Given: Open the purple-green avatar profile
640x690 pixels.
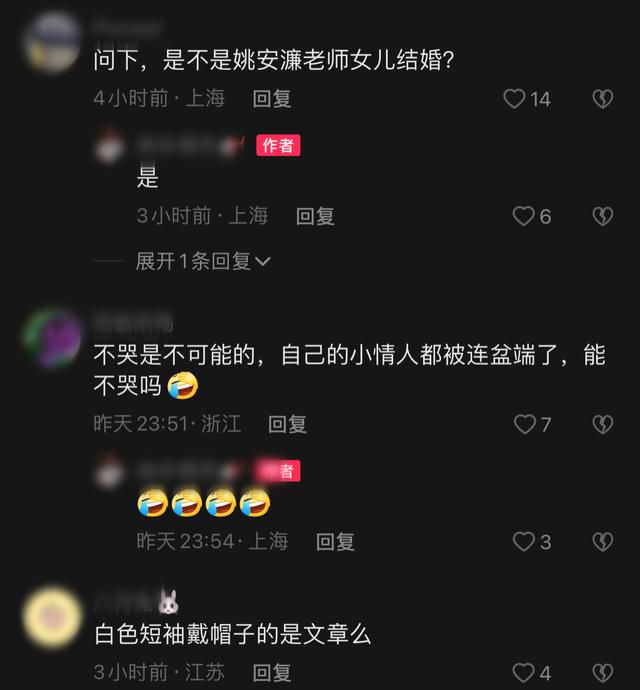Looking at the screenshot, I should click(x=53, y=338).
